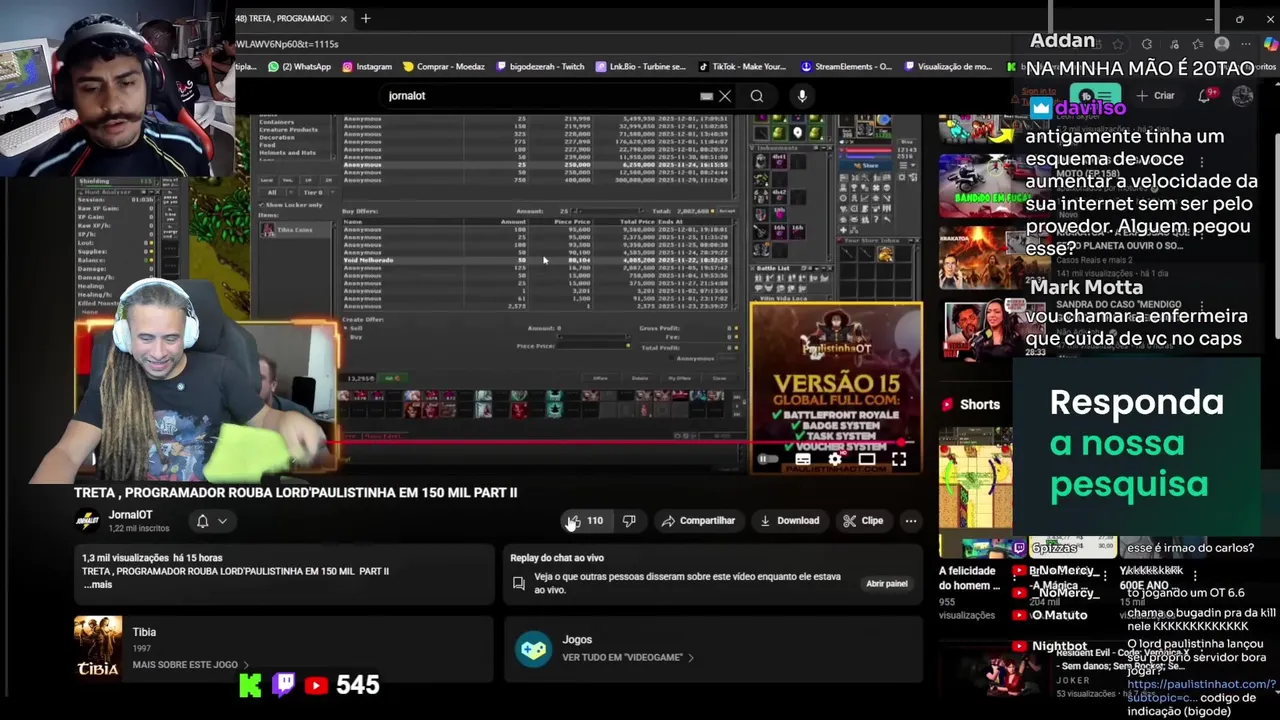Dislike the video with thumbs-down
Viewport: 1280px width, 720px height.
point(629,521)
